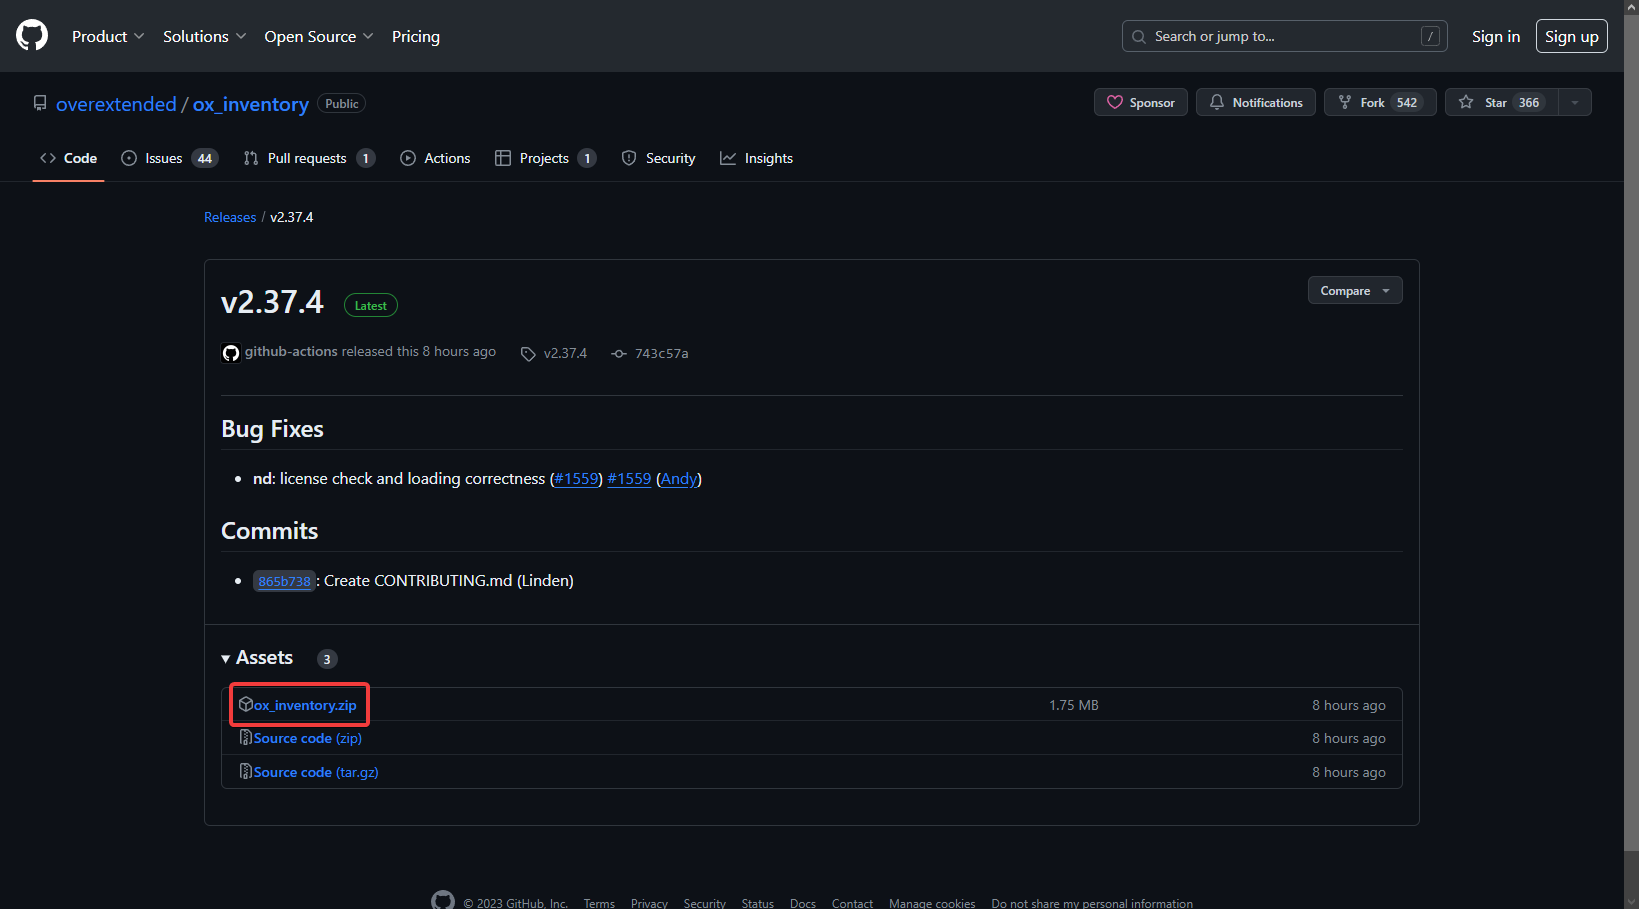
Task: Switch to the Actions tab
Action: point(435,158)
